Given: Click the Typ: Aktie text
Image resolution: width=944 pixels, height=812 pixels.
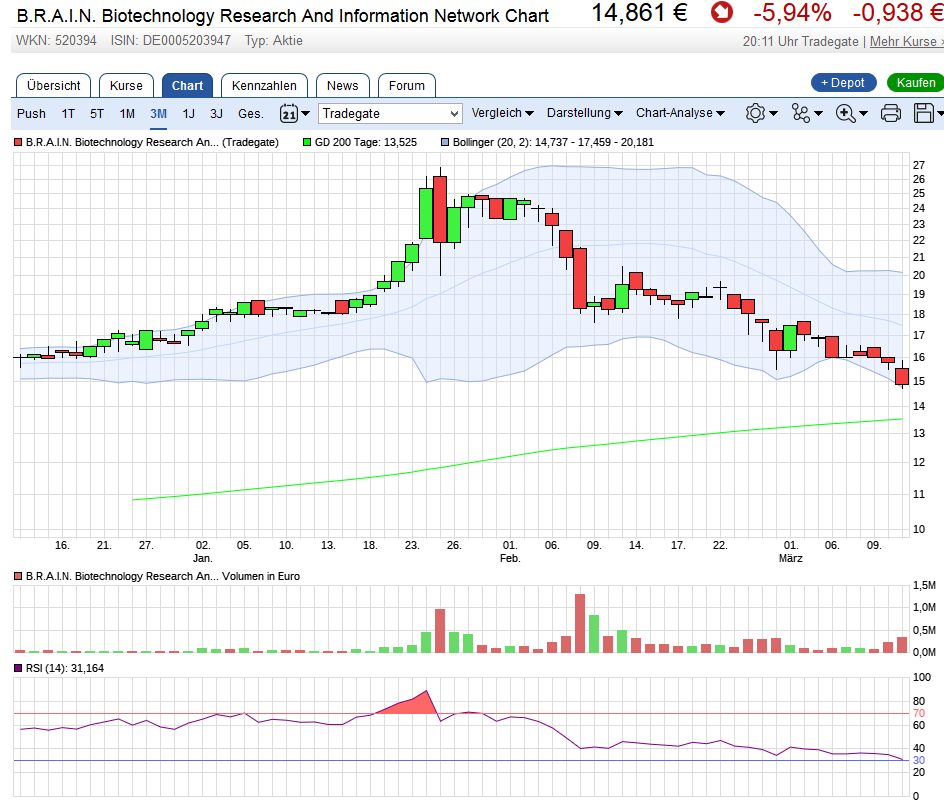Looking at the screenshot, I should [273, 41].
